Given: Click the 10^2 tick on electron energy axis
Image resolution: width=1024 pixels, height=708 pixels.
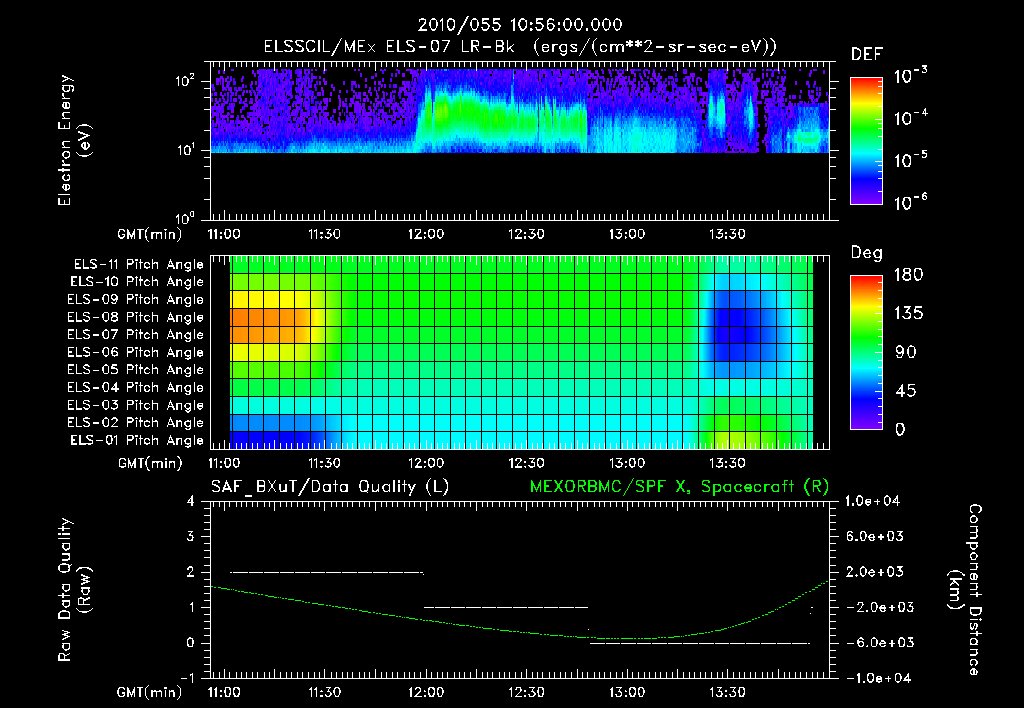Looking at the screenshot, I should pos(185,82).
